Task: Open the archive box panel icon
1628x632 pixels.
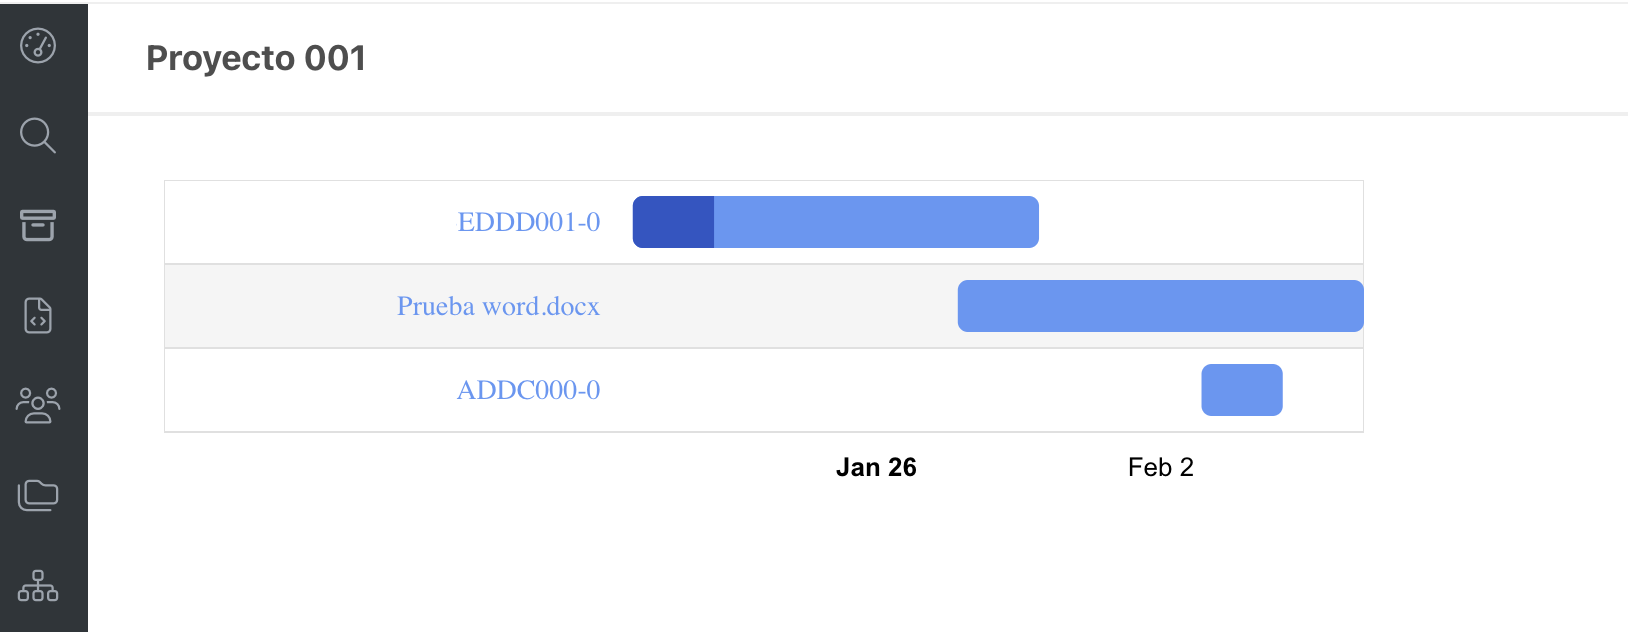Action: click(x=38, y=225)
